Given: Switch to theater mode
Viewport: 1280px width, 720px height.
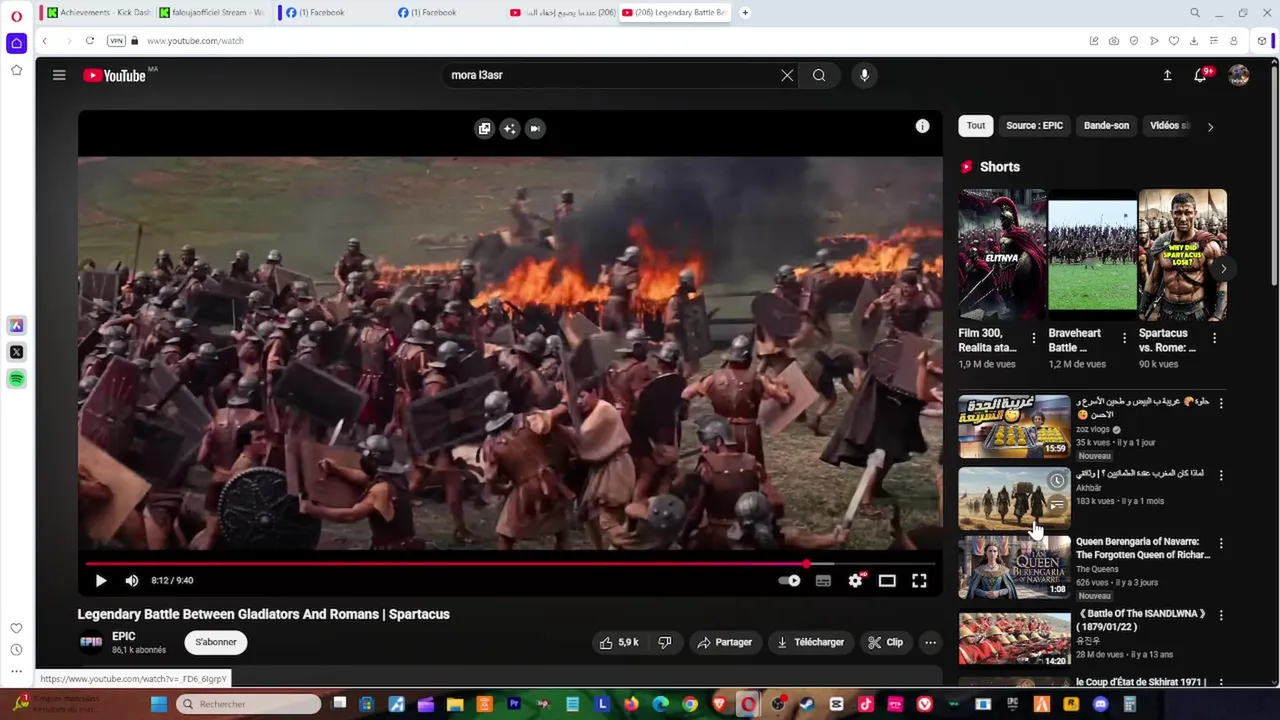Looking at the screenshot, I should [887, 580].
